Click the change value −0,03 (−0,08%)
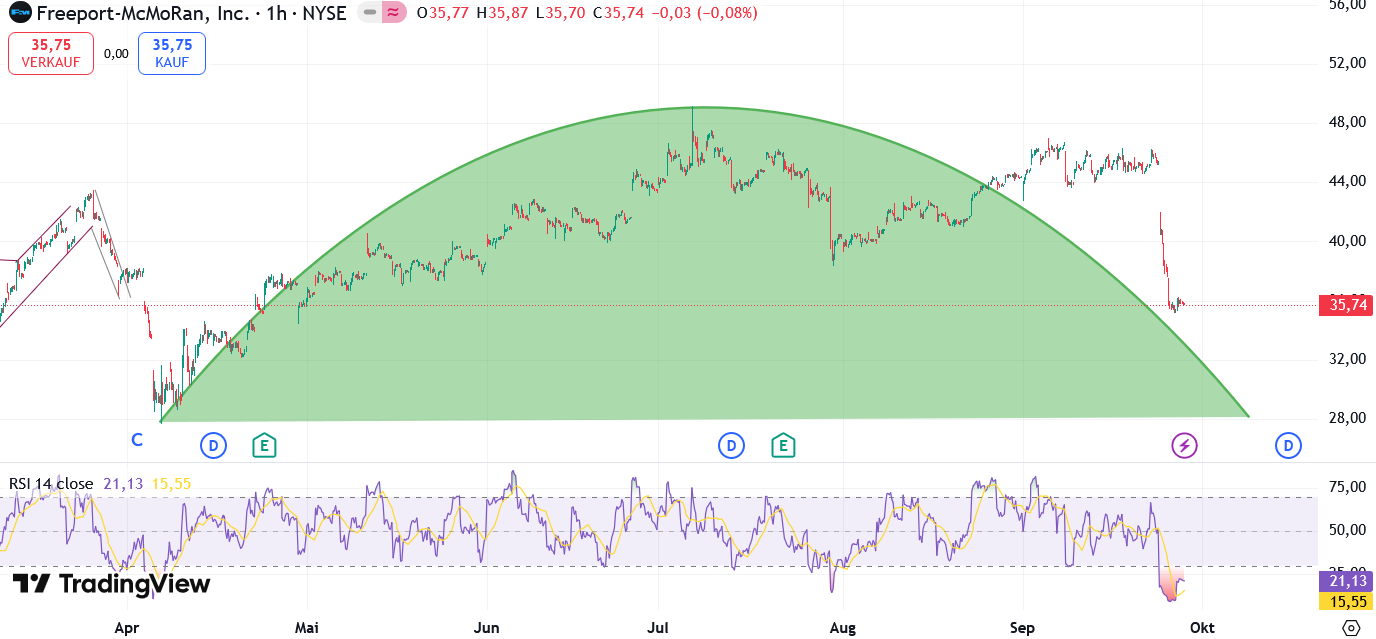 [704, 13]
